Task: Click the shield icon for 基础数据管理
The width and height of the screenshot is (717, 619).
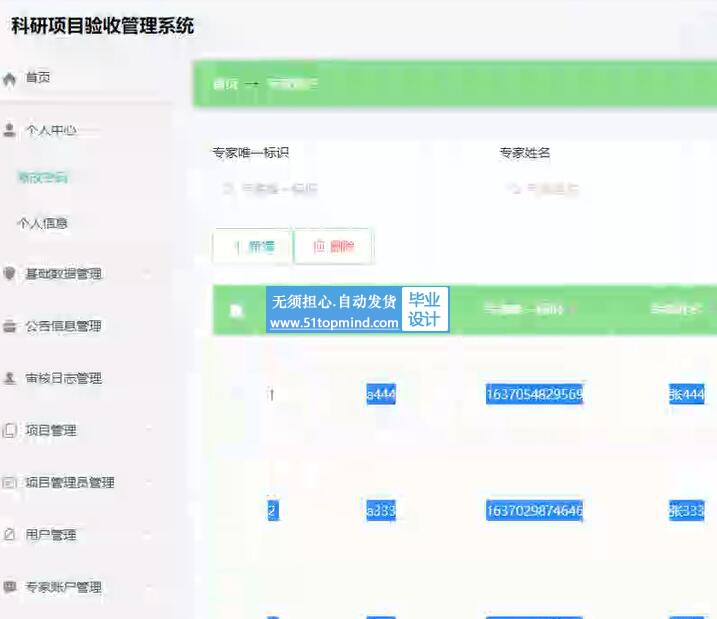Action: pos(10,274)
